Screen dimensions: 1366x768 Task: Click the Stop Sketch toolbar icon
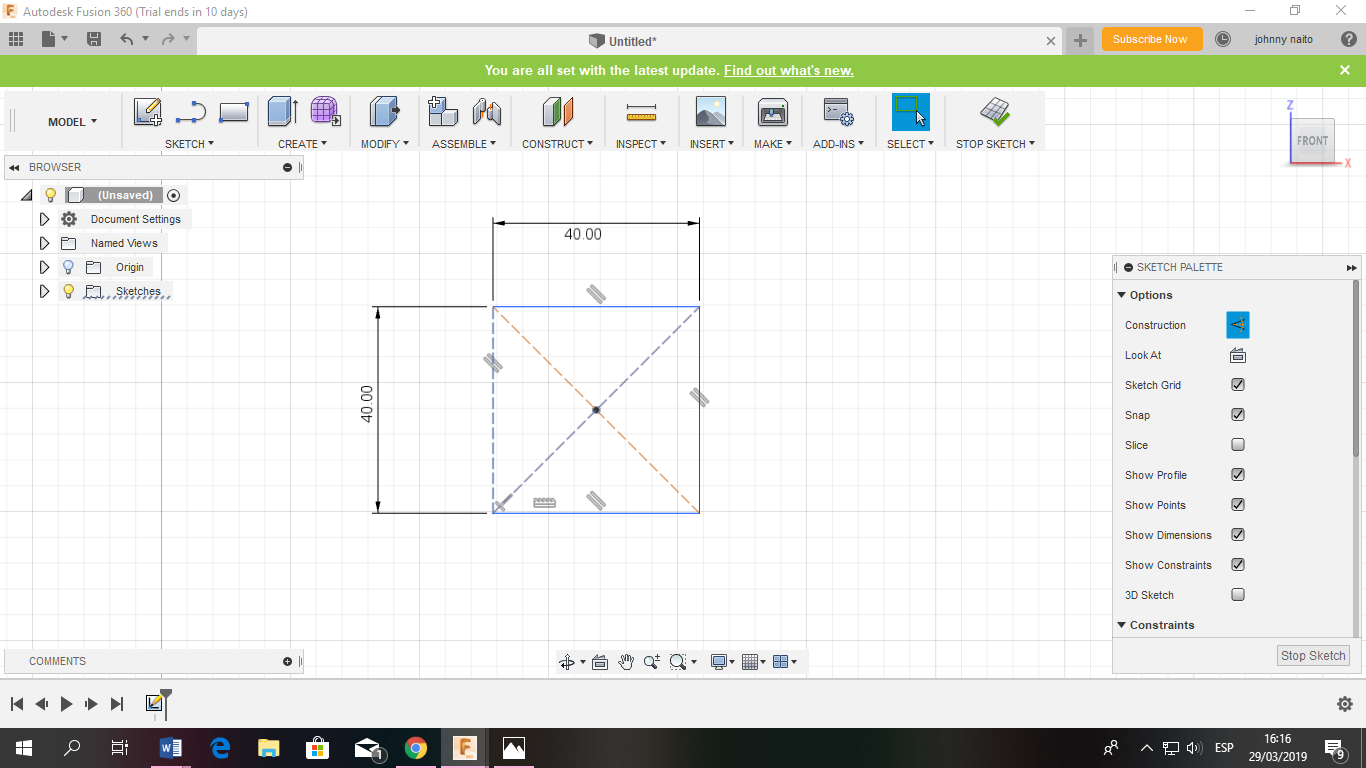point(994,111)
